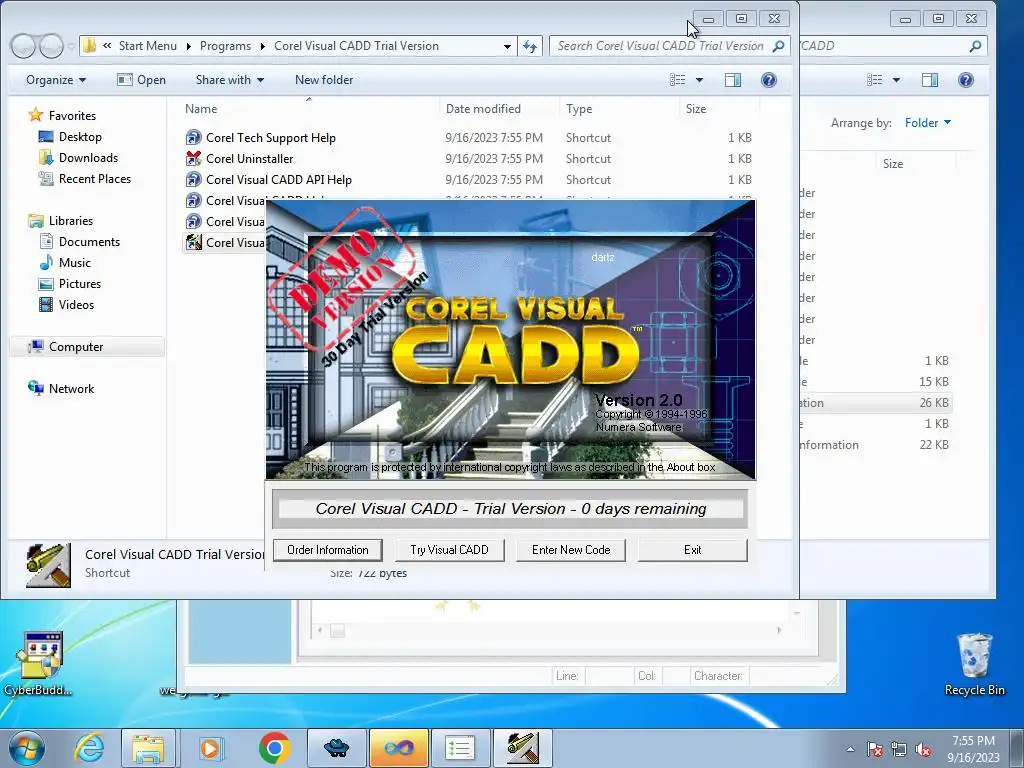Toggle the preview pane icon
This screenshot has height=768, width=1024.
[733, 80]
